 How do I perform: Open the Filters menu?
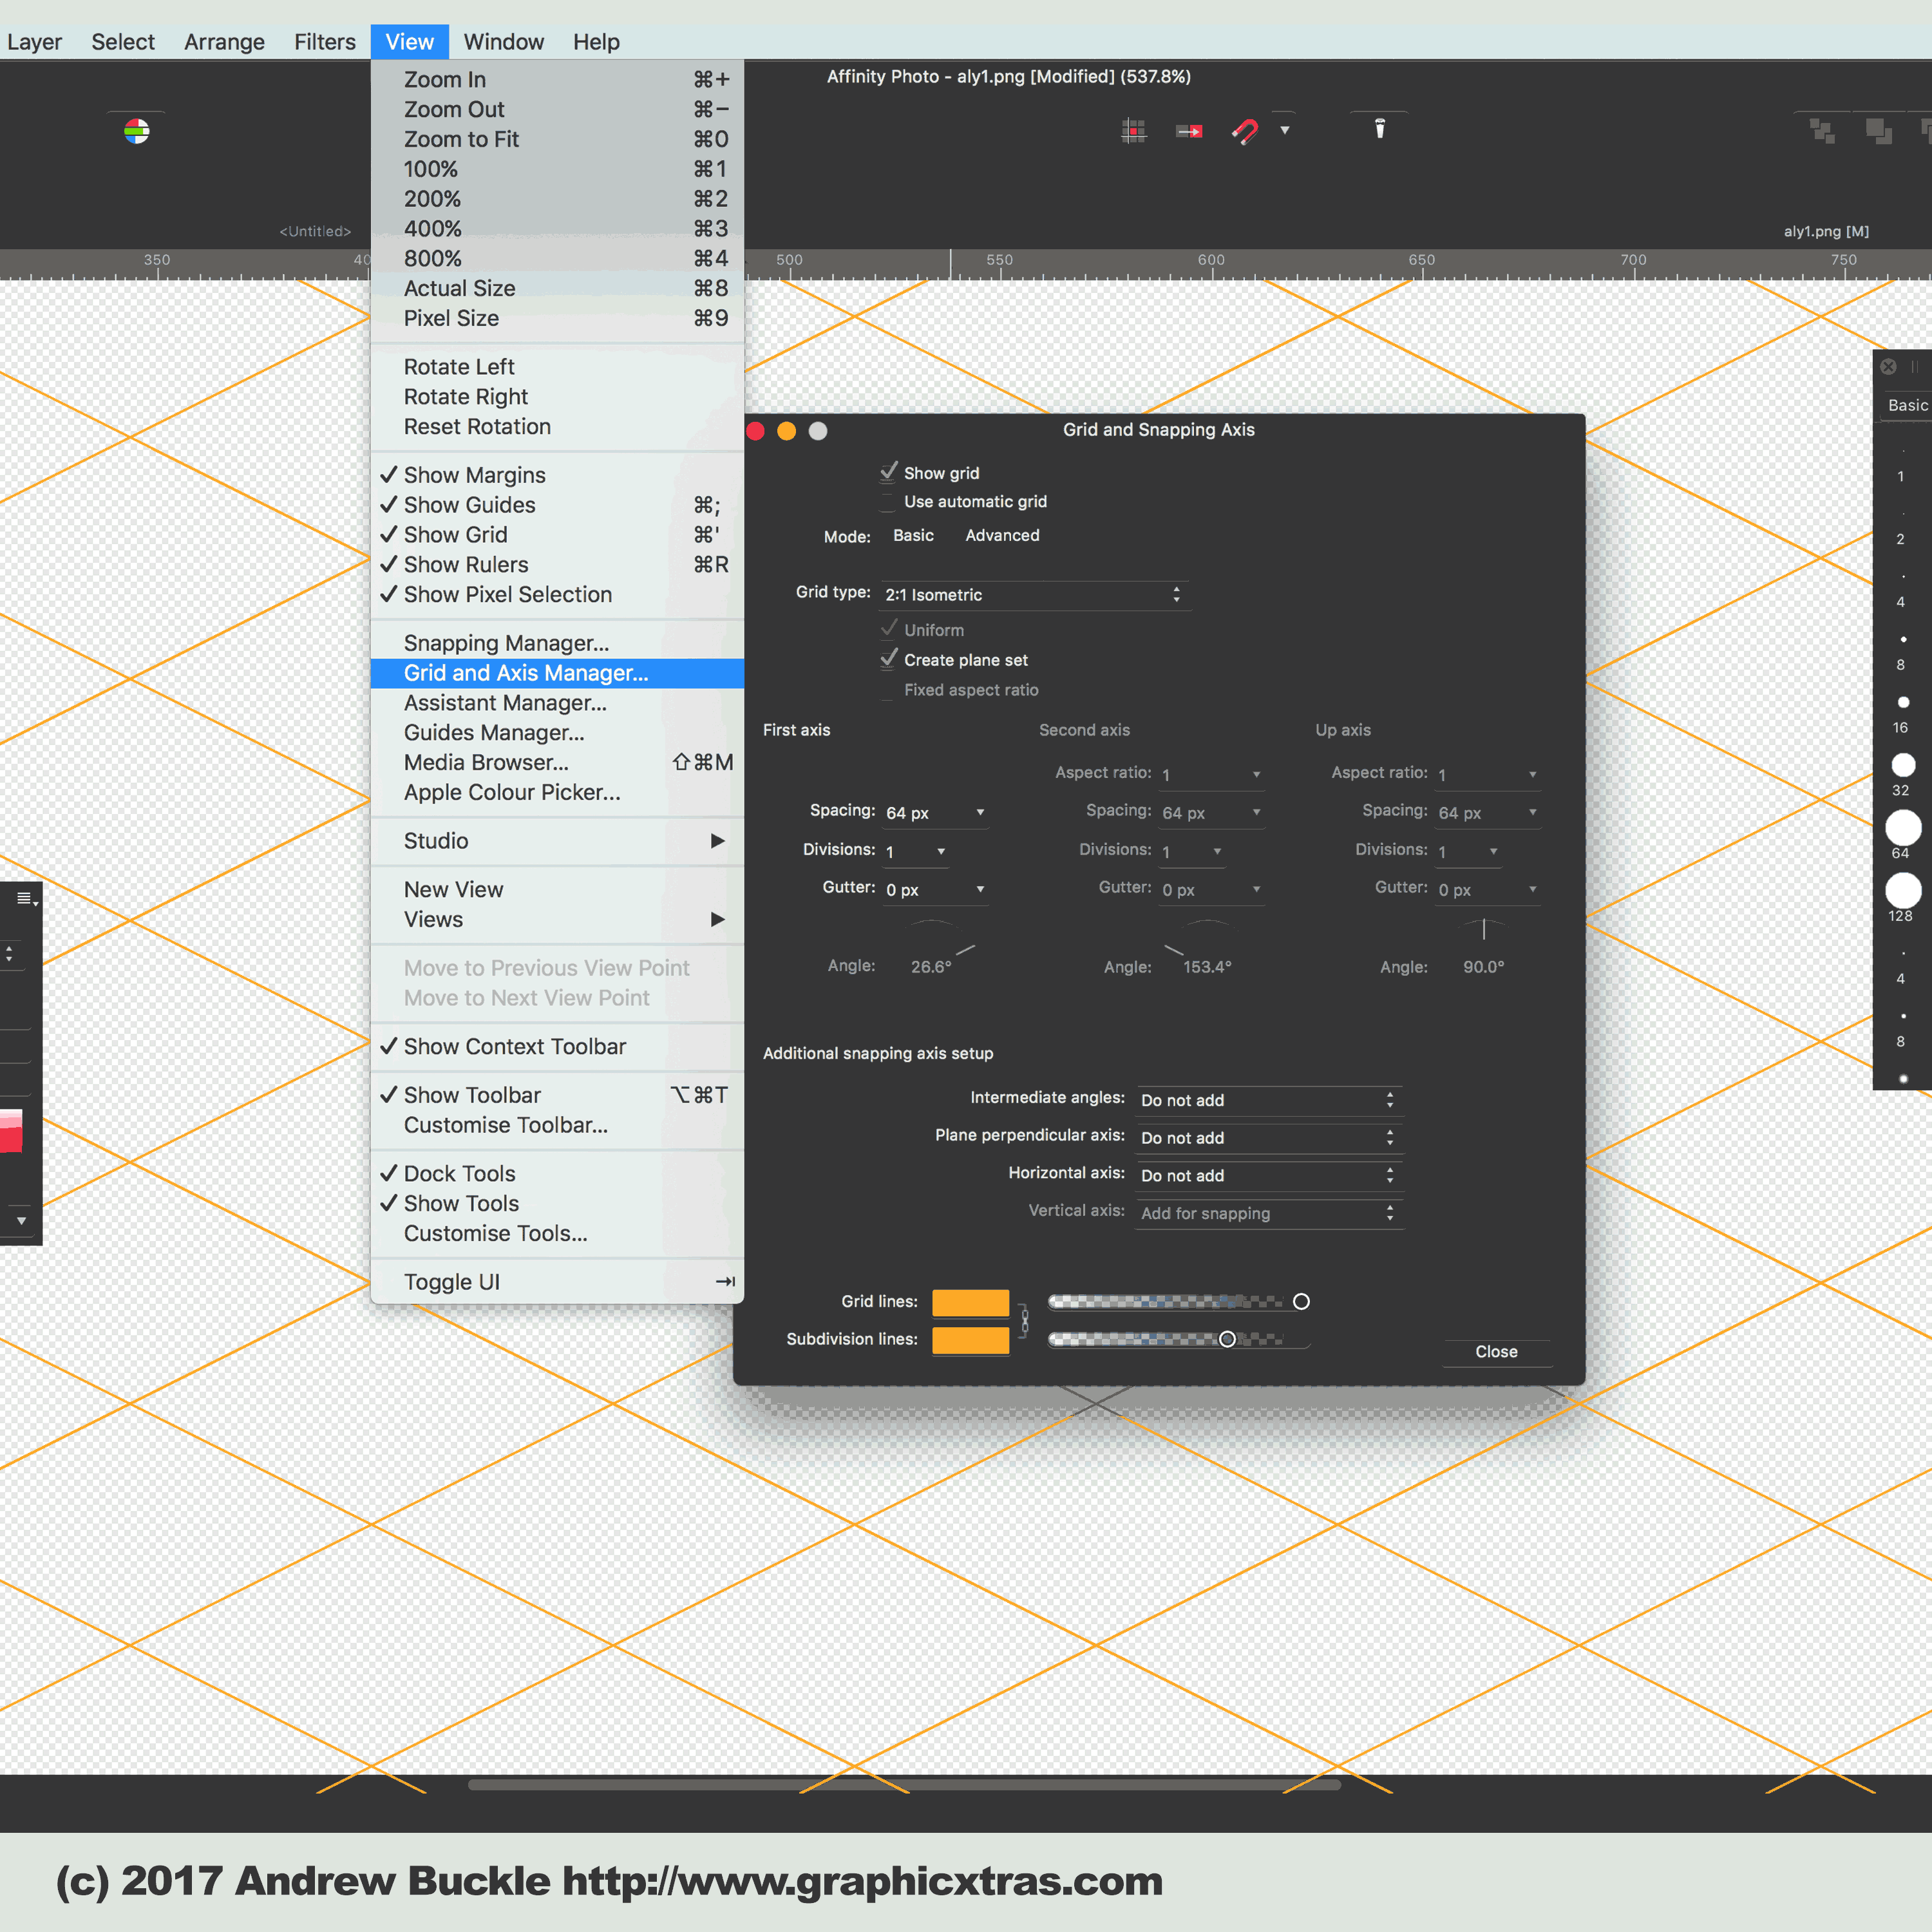(x=325, y=42)
